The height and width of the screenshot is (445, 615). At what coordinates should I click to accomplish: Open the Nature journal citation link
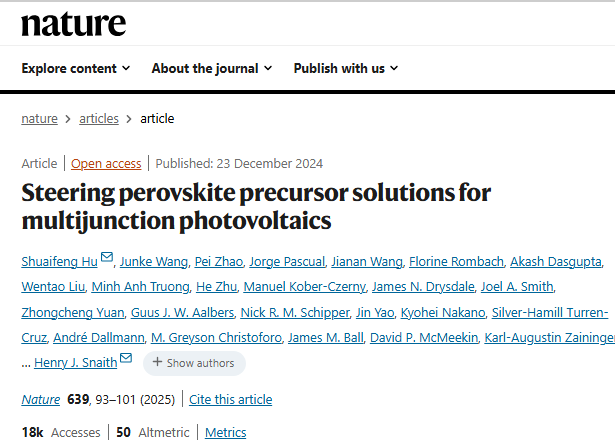pos(41,399)
